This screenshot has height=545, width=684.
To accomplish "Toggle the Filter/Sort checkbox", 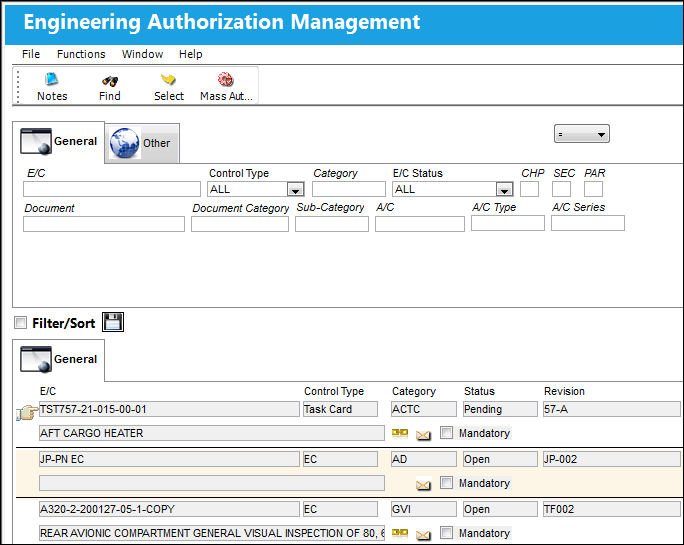I will pyautogui.click(x=20, y=322).
